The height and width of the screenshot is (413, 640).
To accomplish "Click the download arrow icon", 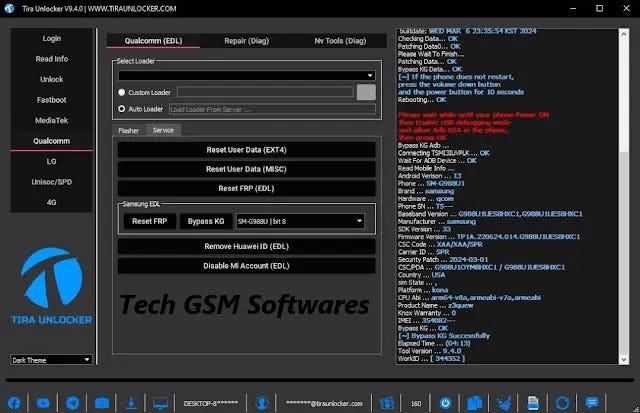I will [131, 403].
